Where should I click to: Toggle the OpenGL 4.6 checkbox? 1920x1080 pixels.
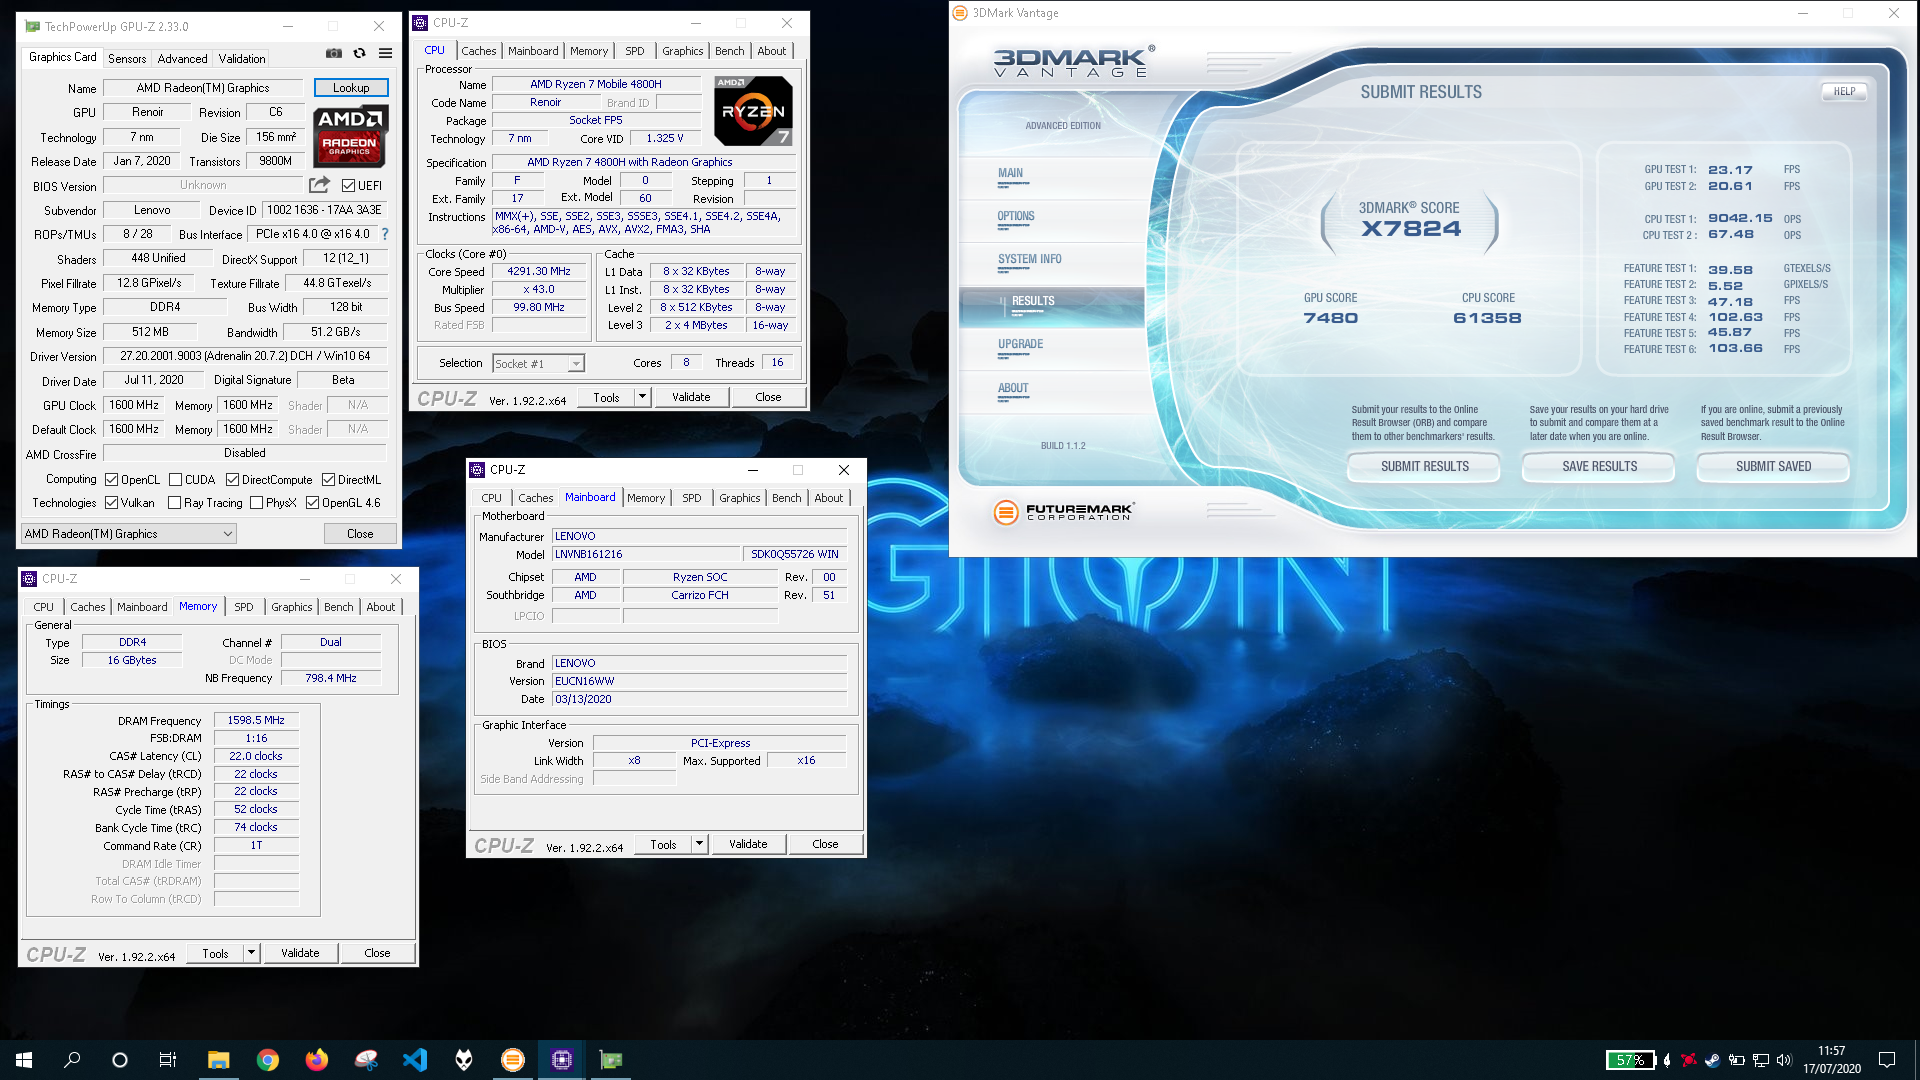(x=313, y=503)
